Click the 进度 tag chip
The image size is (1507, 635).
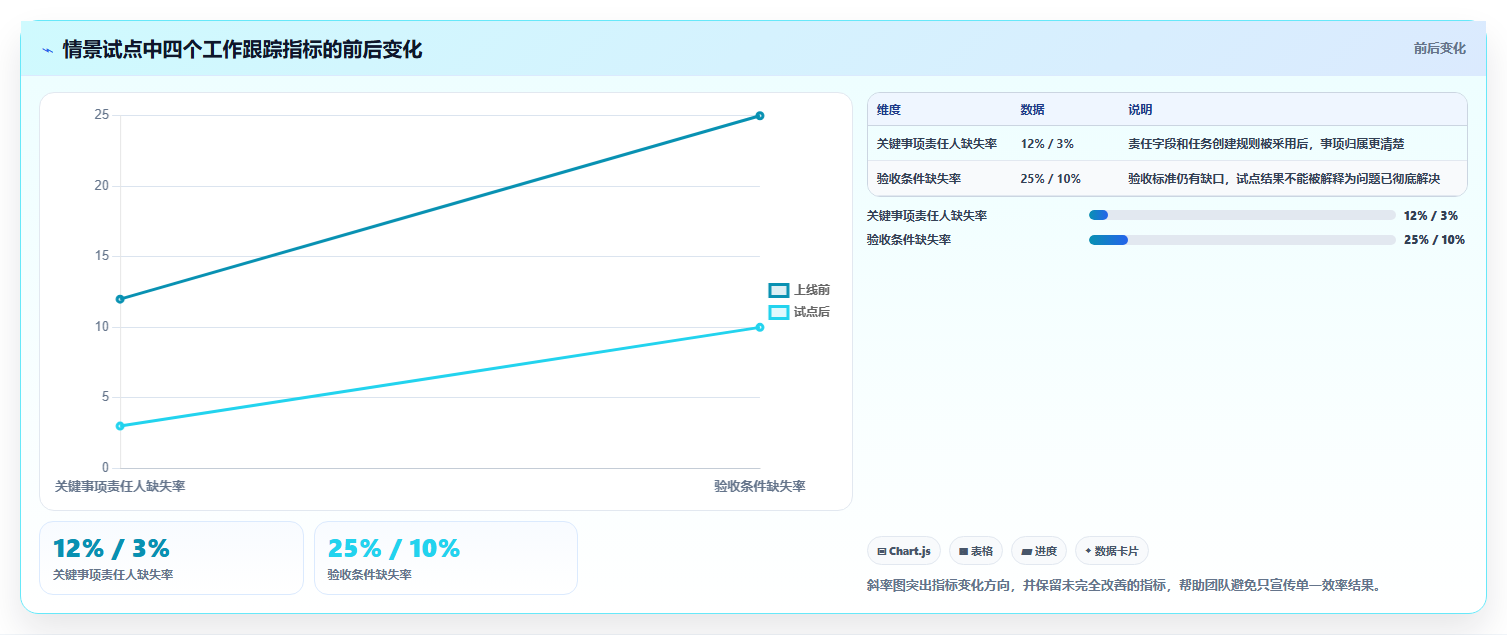point(1039,551)
